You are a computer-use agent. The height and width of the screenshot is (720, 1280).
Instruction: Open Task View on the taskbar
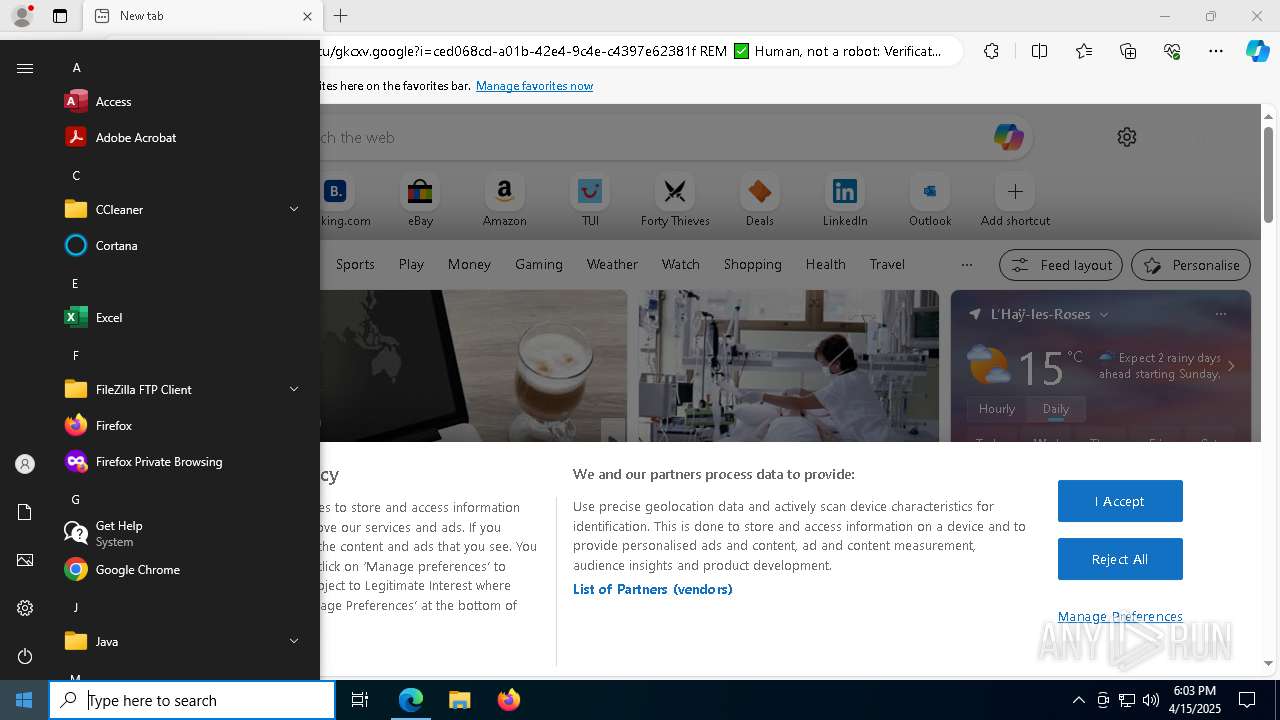coord(360,700)
